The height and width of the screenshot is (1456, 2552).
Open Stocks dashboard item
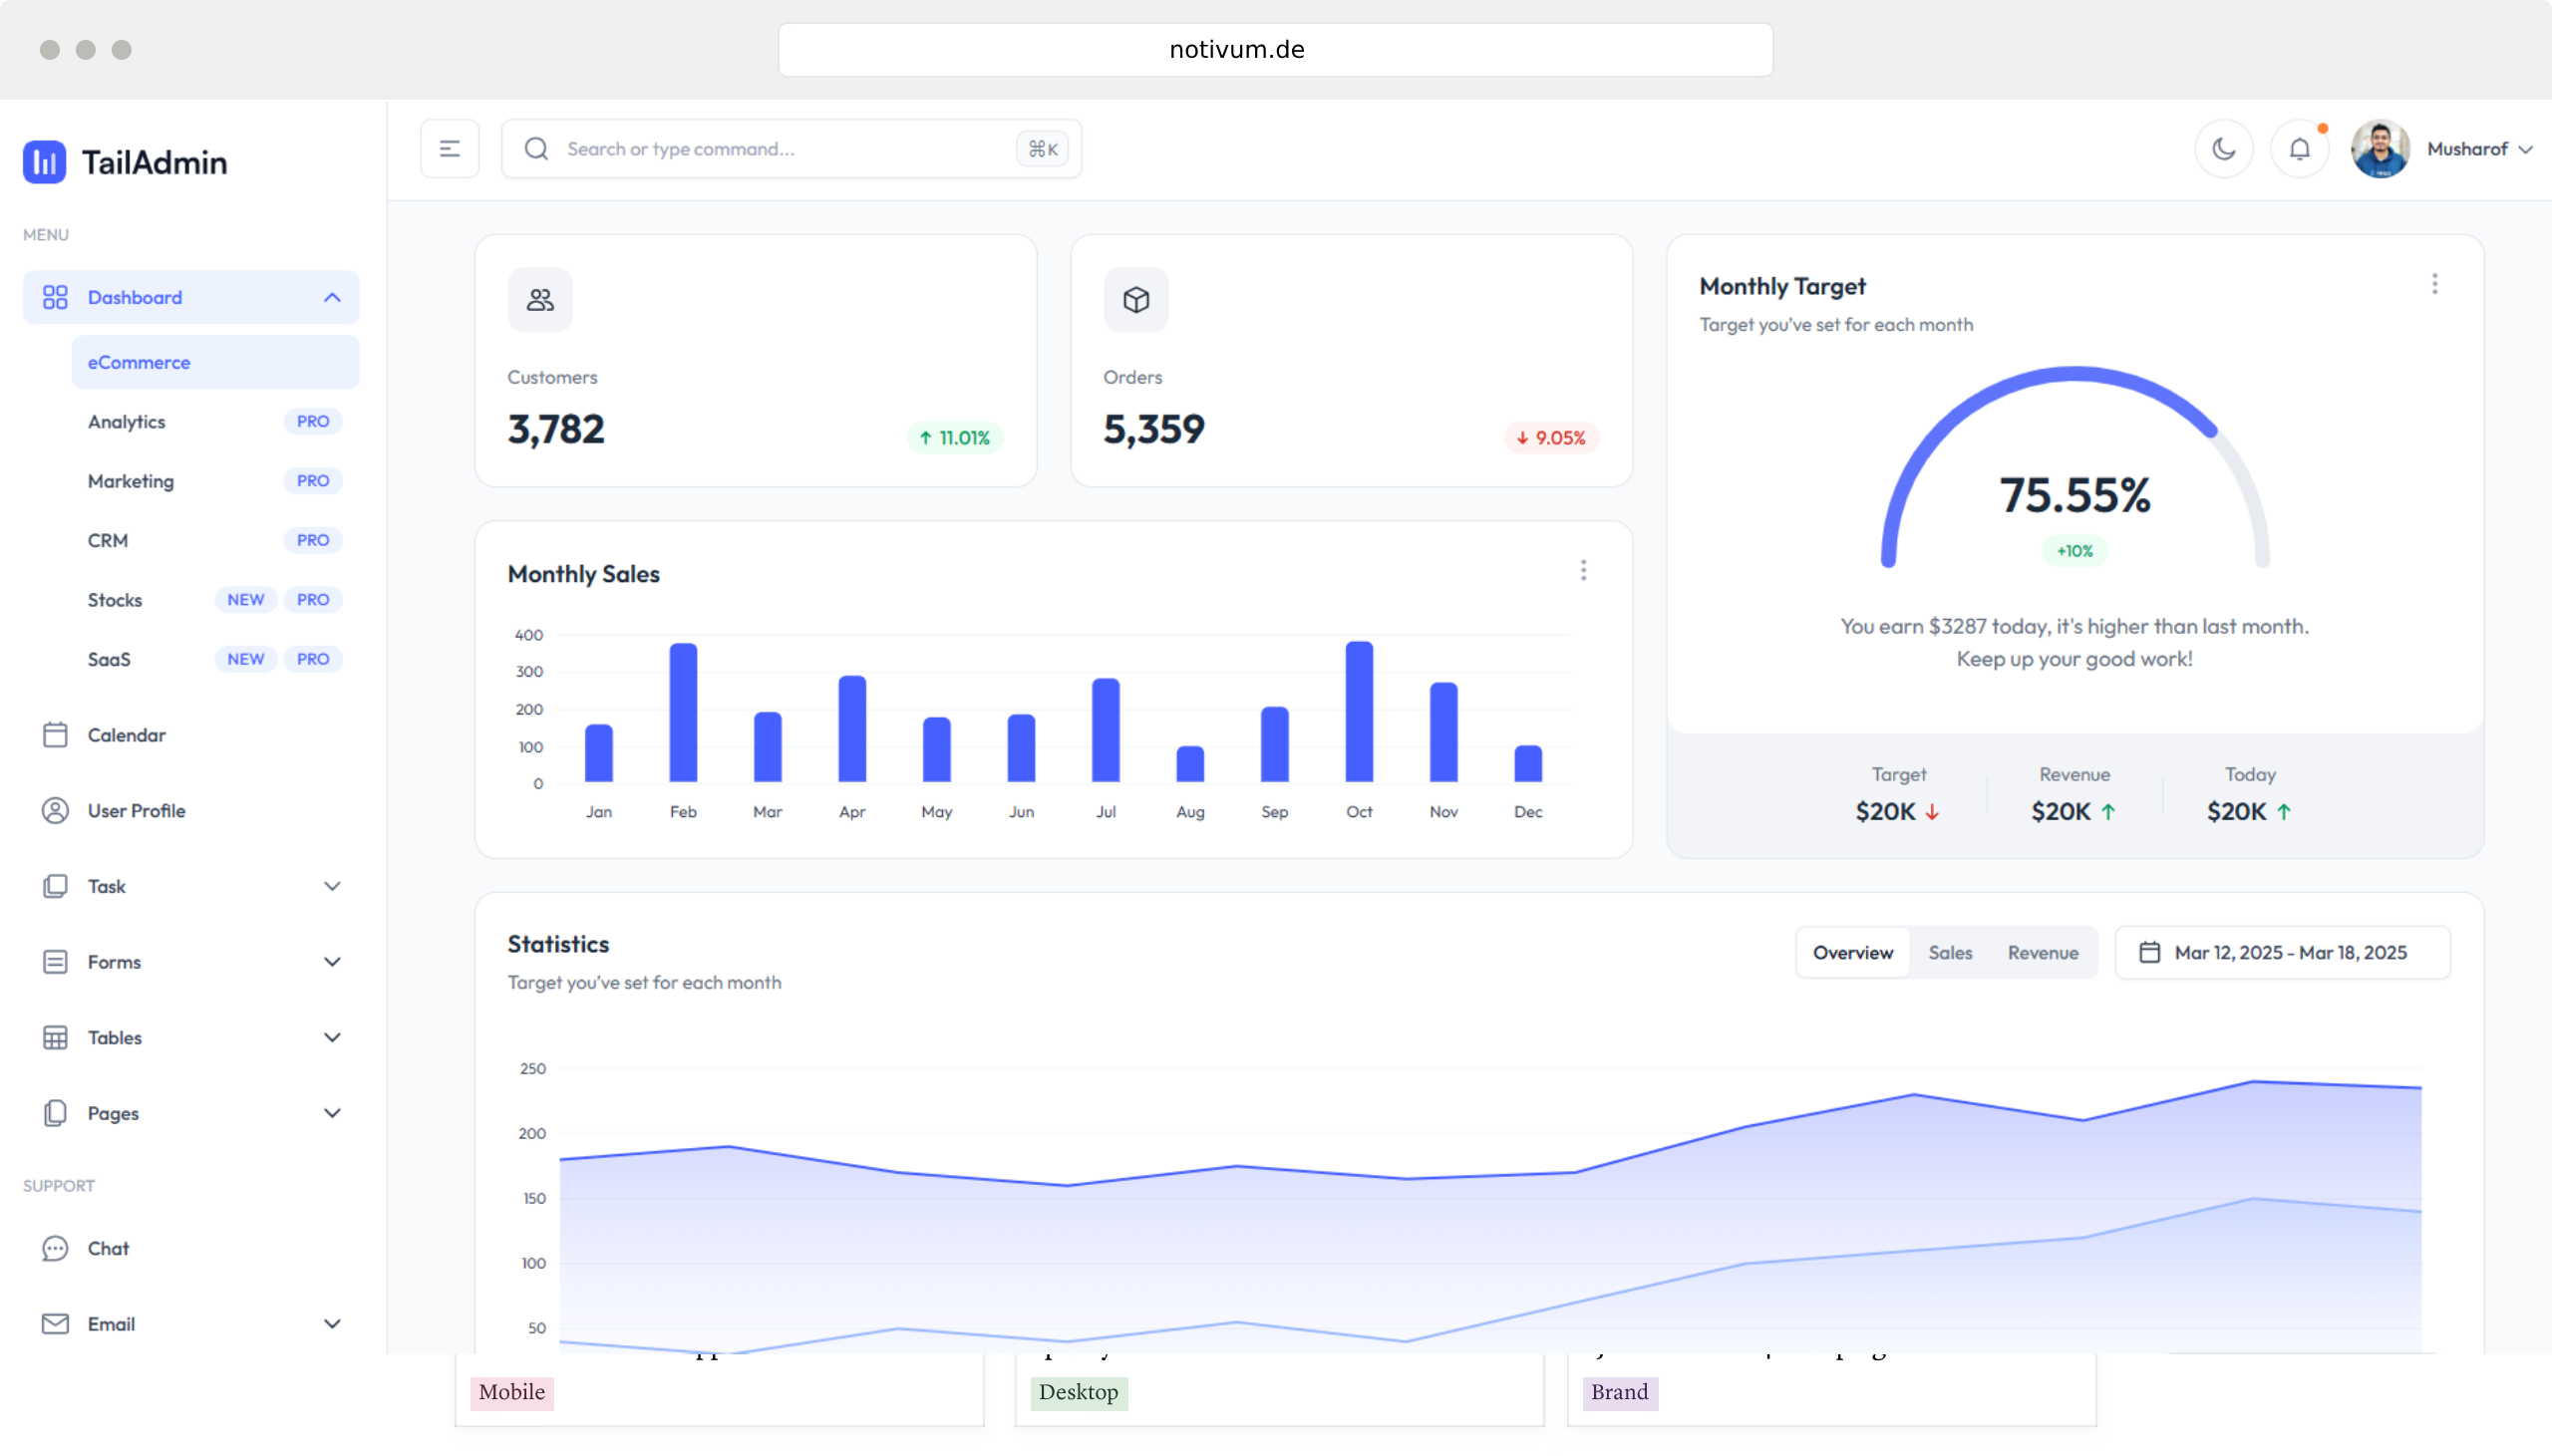(x=215, y=600)
